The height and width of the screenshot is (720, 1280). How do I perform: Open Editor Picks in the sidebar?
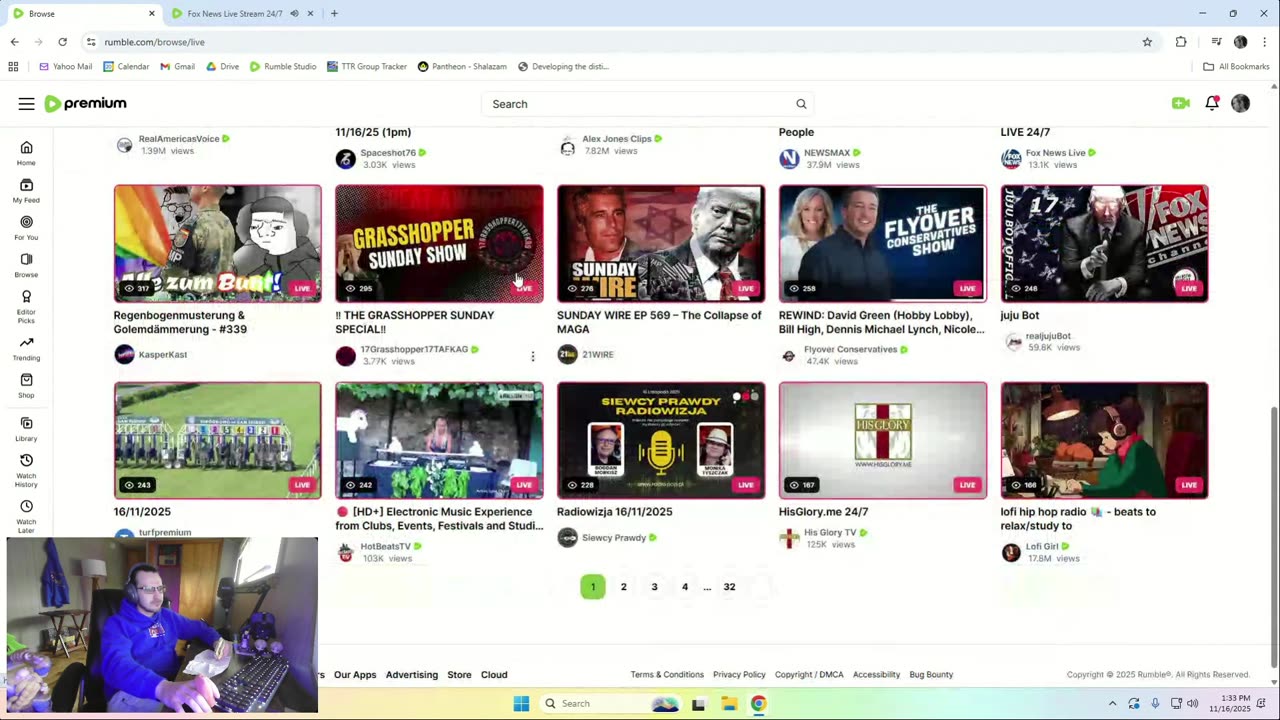click(x=26, y=304)
